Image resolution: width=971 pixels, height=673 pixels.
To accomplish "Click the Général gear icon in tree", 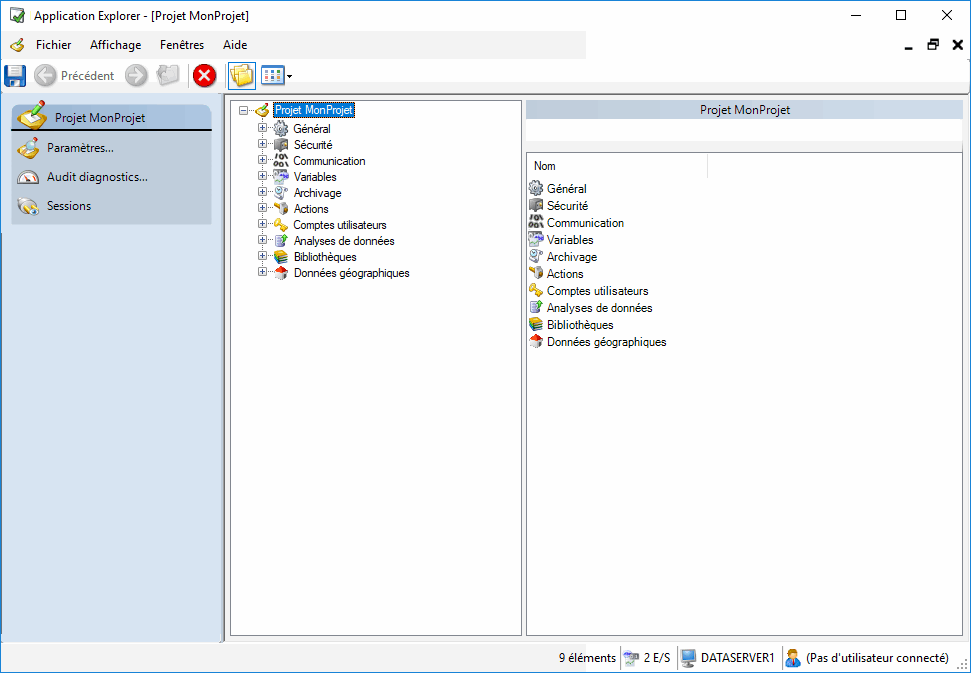I will [281, 128].
